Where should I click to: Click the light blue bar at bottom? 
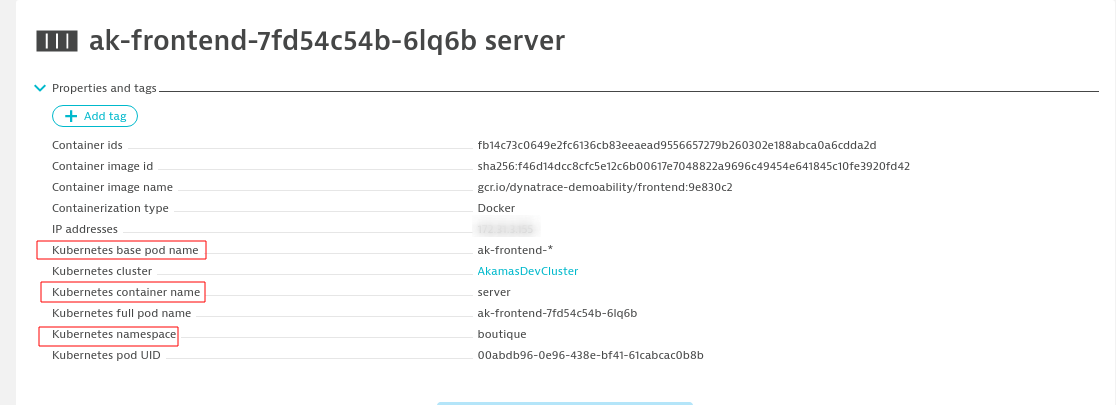tap(564, 402)
